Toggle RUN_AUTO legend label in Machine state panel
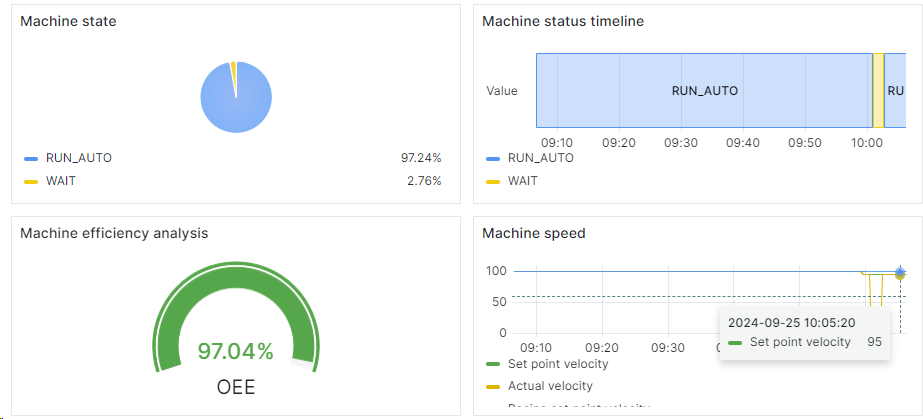The width and height of the screenshot is (923, 419). [x=79, y=158]
